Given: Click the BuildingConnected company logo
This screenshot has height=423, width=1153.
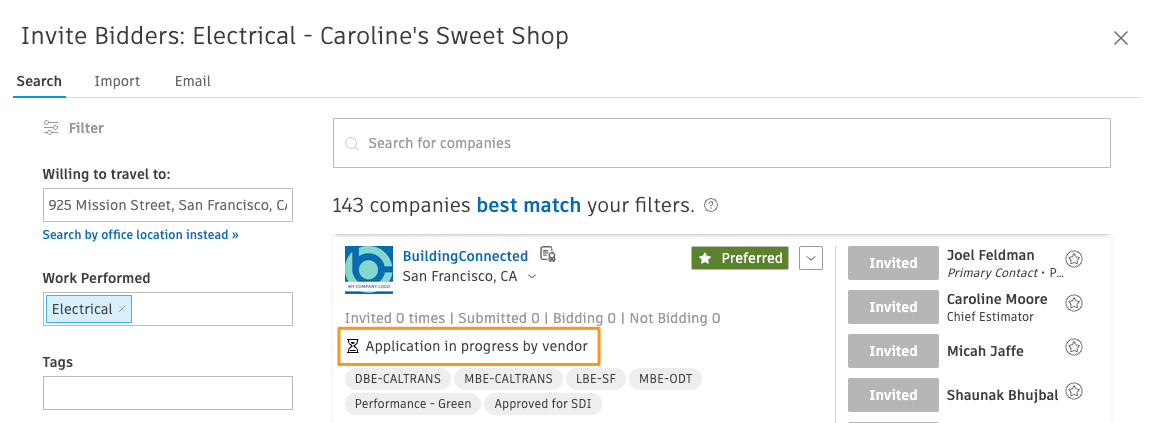Looking at the screenshot, I should click(x=368, y=270).
